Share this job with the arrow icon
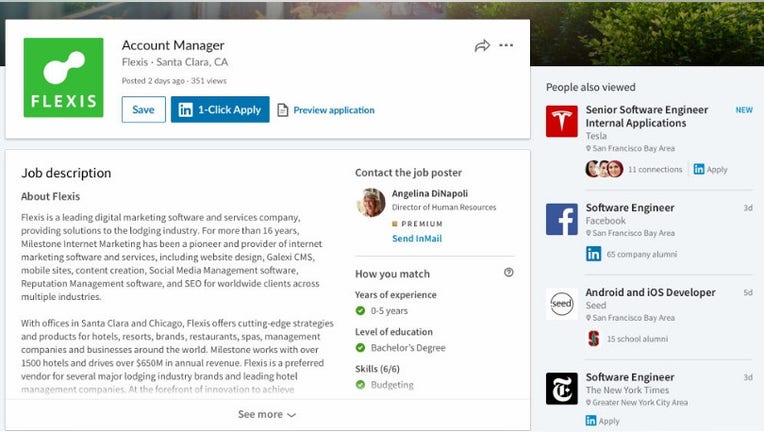 pyautogui.click(x=482, y=46)
